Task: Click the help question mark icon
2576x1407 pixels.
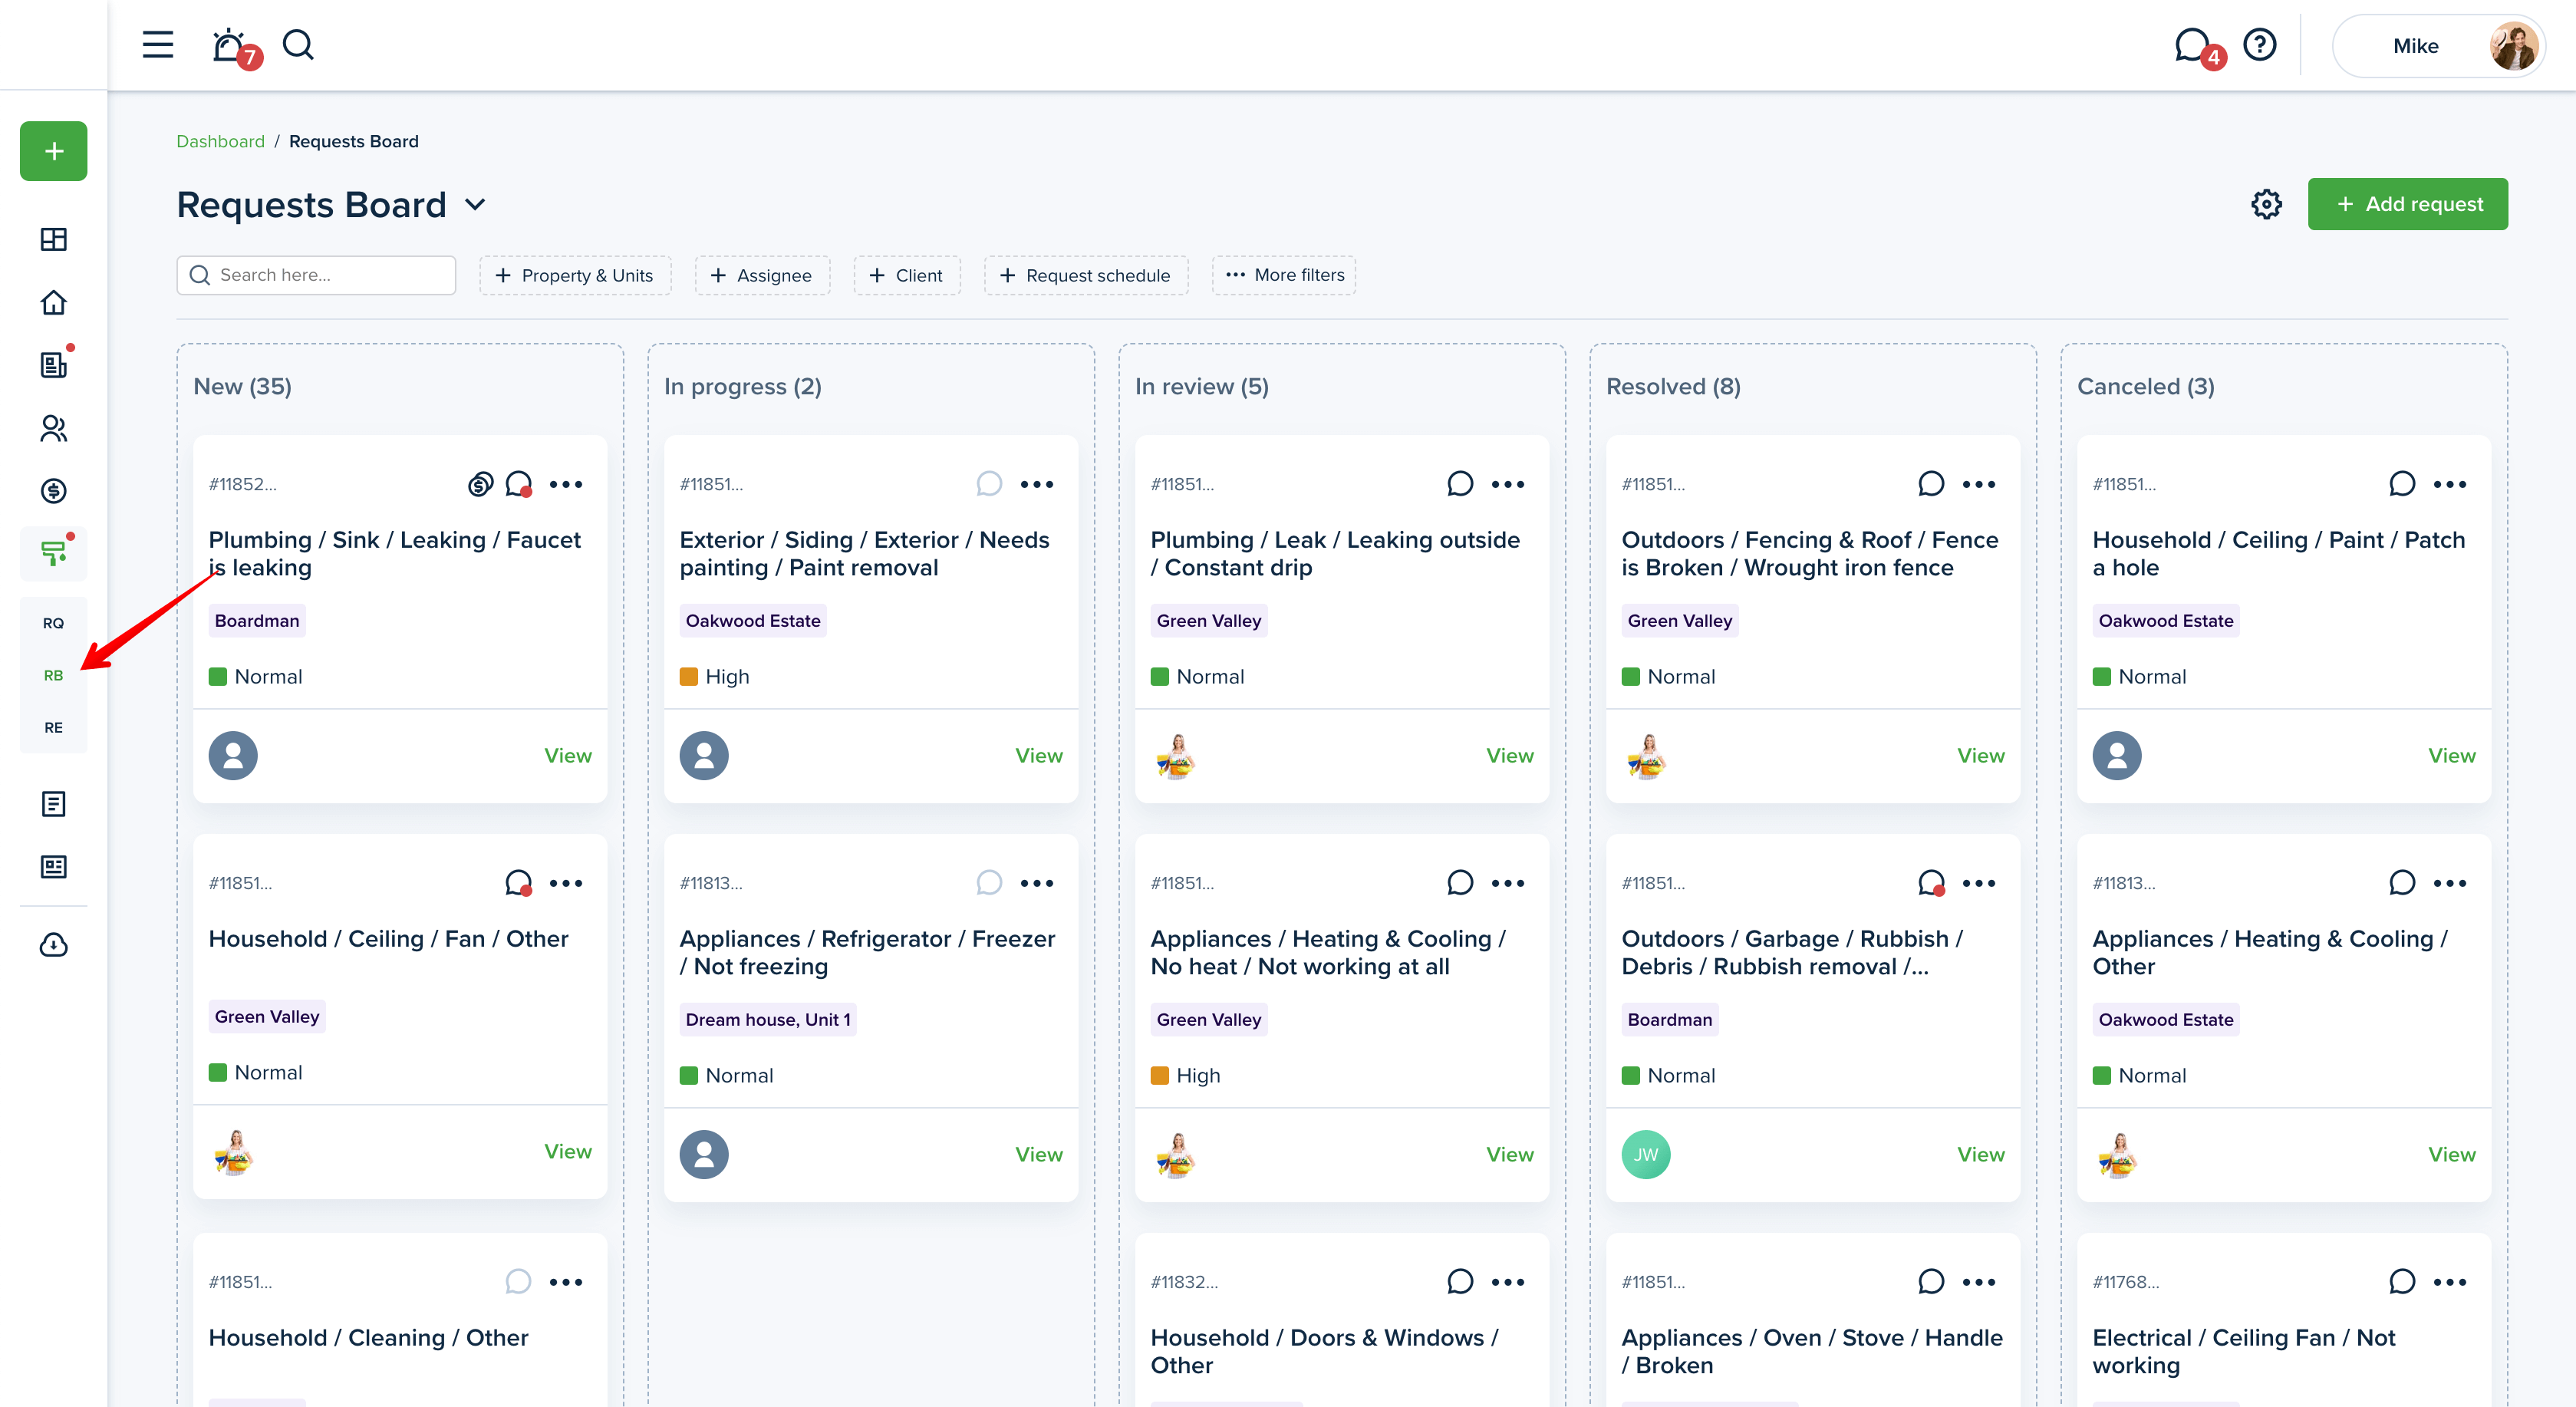Action: [2260, 45]
